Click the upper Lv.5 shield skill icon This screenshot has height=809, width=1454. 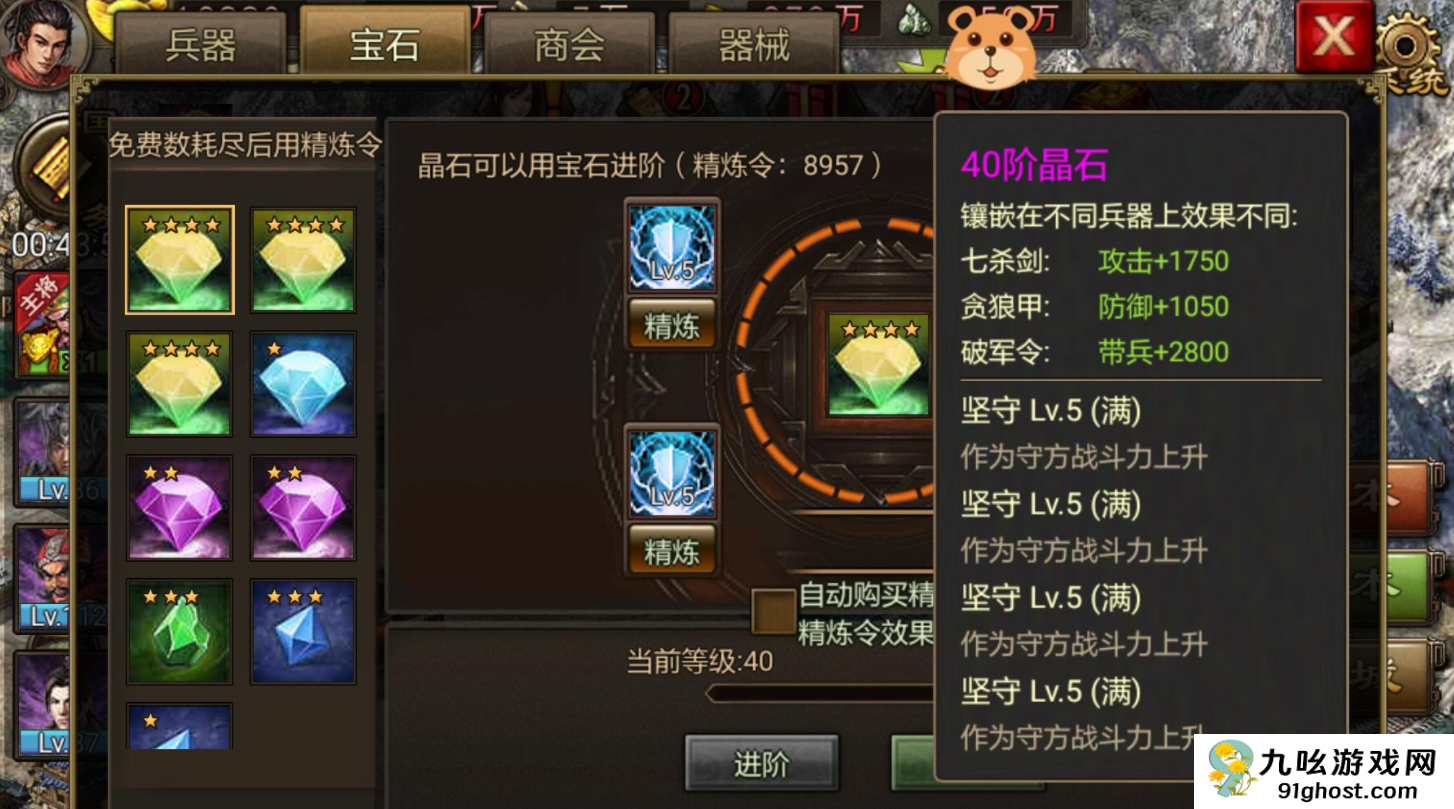[672, 247]
